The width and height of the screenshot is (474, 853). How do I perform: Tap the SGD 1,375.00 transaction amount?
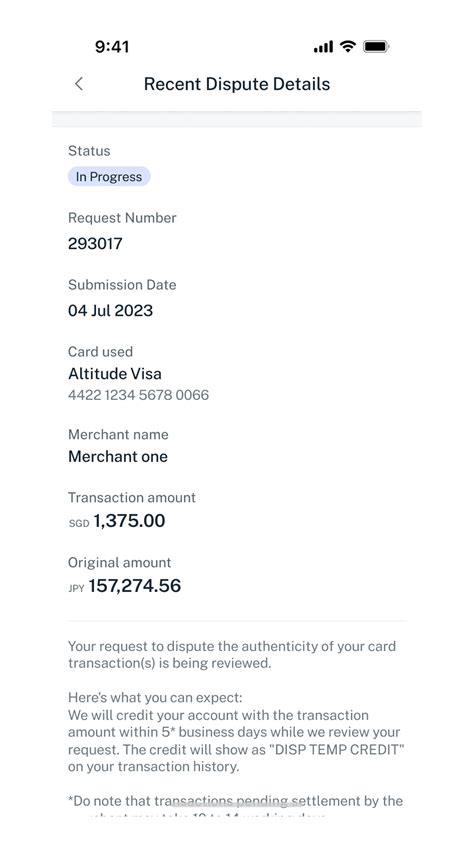[x=116, y=521]
